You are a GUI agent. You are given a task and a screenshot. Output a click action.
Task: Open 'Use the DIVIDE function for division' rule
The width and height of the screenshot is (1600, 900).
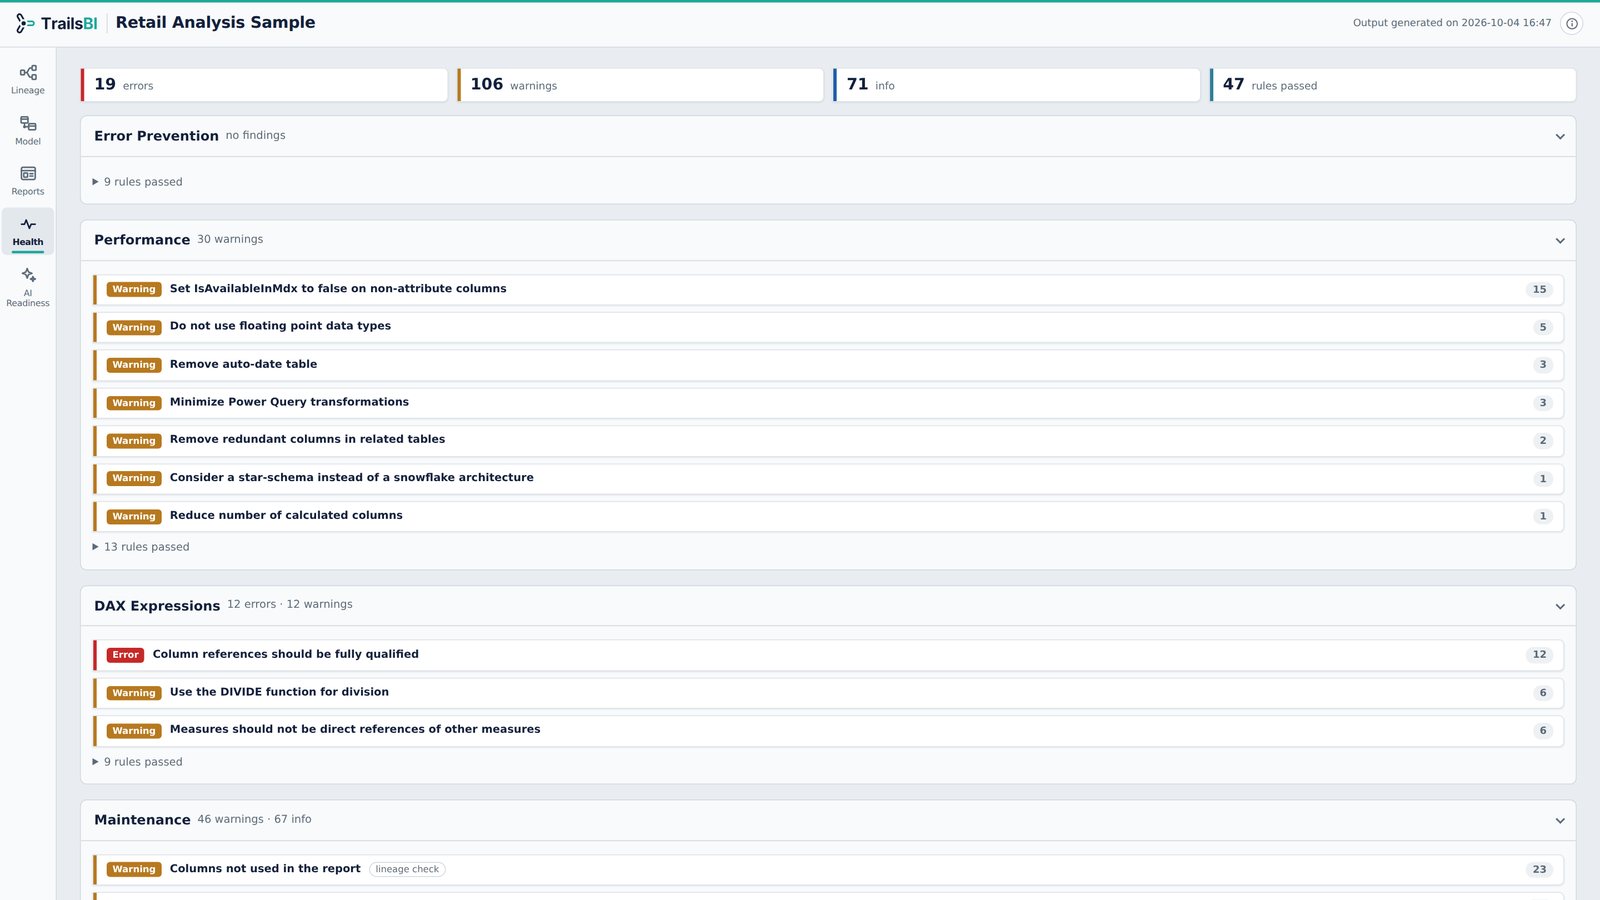point(828,693)
